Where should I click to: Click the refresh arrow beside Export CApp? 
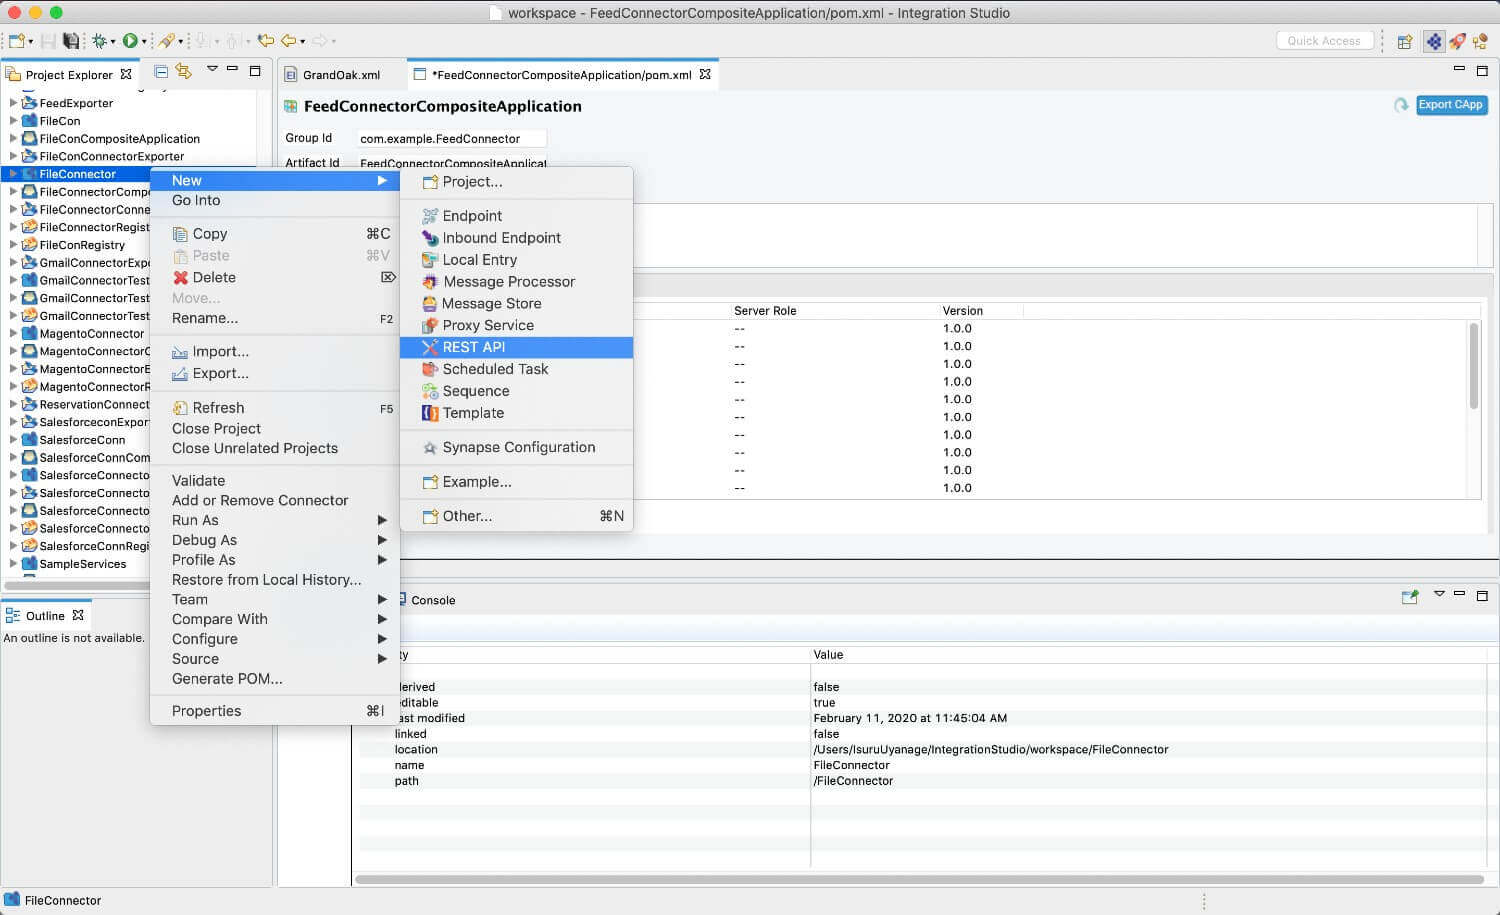click(1401, 105)
